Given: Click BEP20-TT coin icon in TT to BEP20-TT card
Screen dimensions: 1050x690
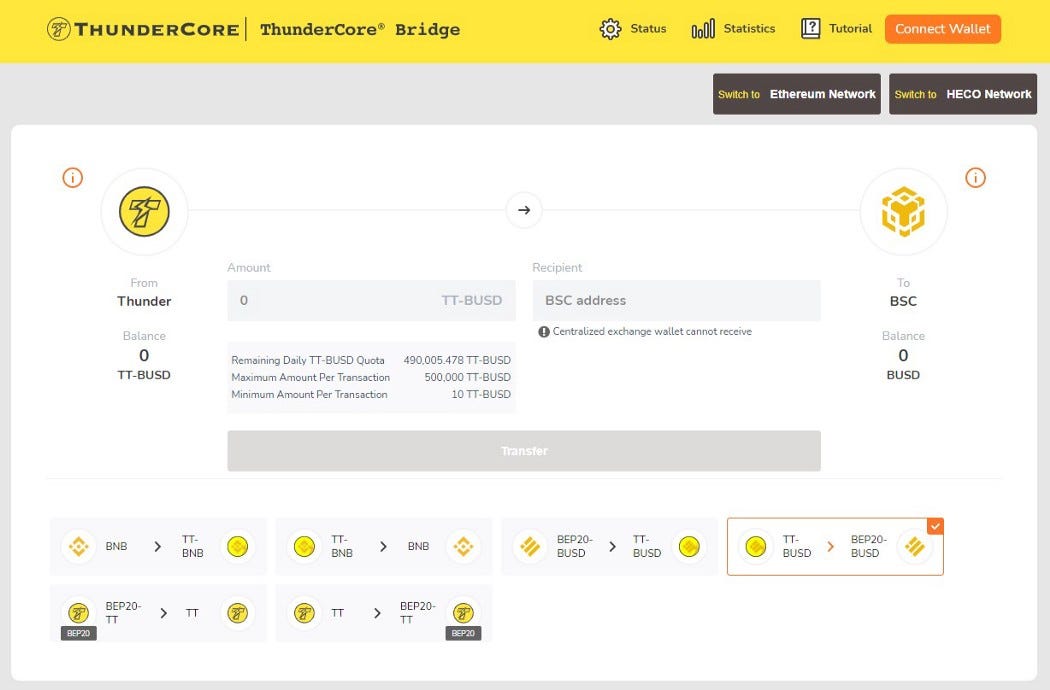Looking at the screenshot, I should (463, 613).
